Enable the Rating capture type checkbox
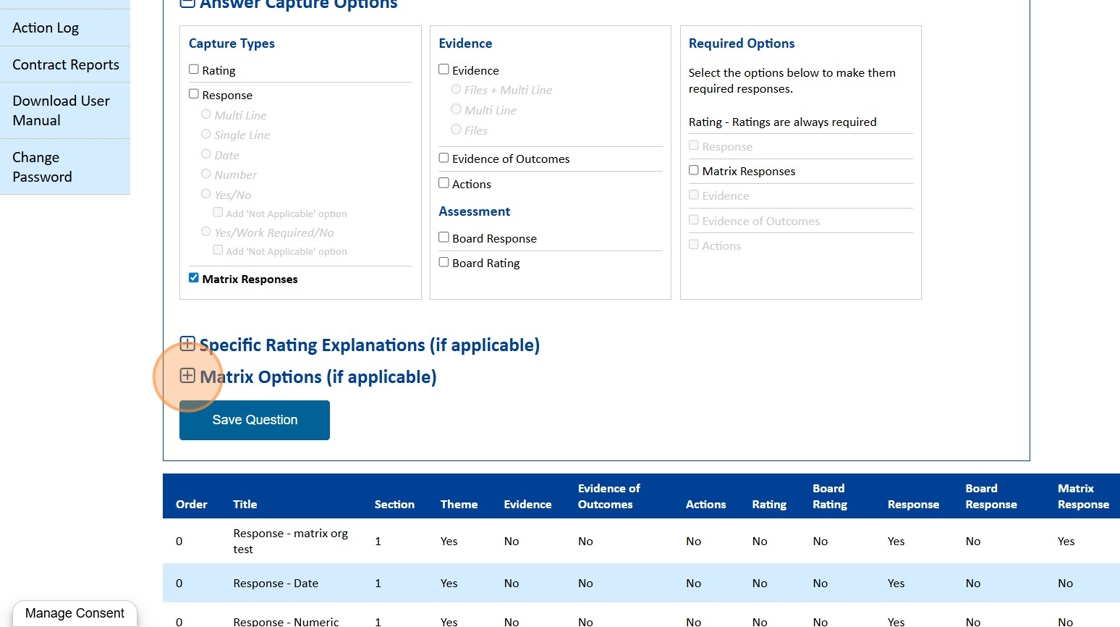 (194, 69)
